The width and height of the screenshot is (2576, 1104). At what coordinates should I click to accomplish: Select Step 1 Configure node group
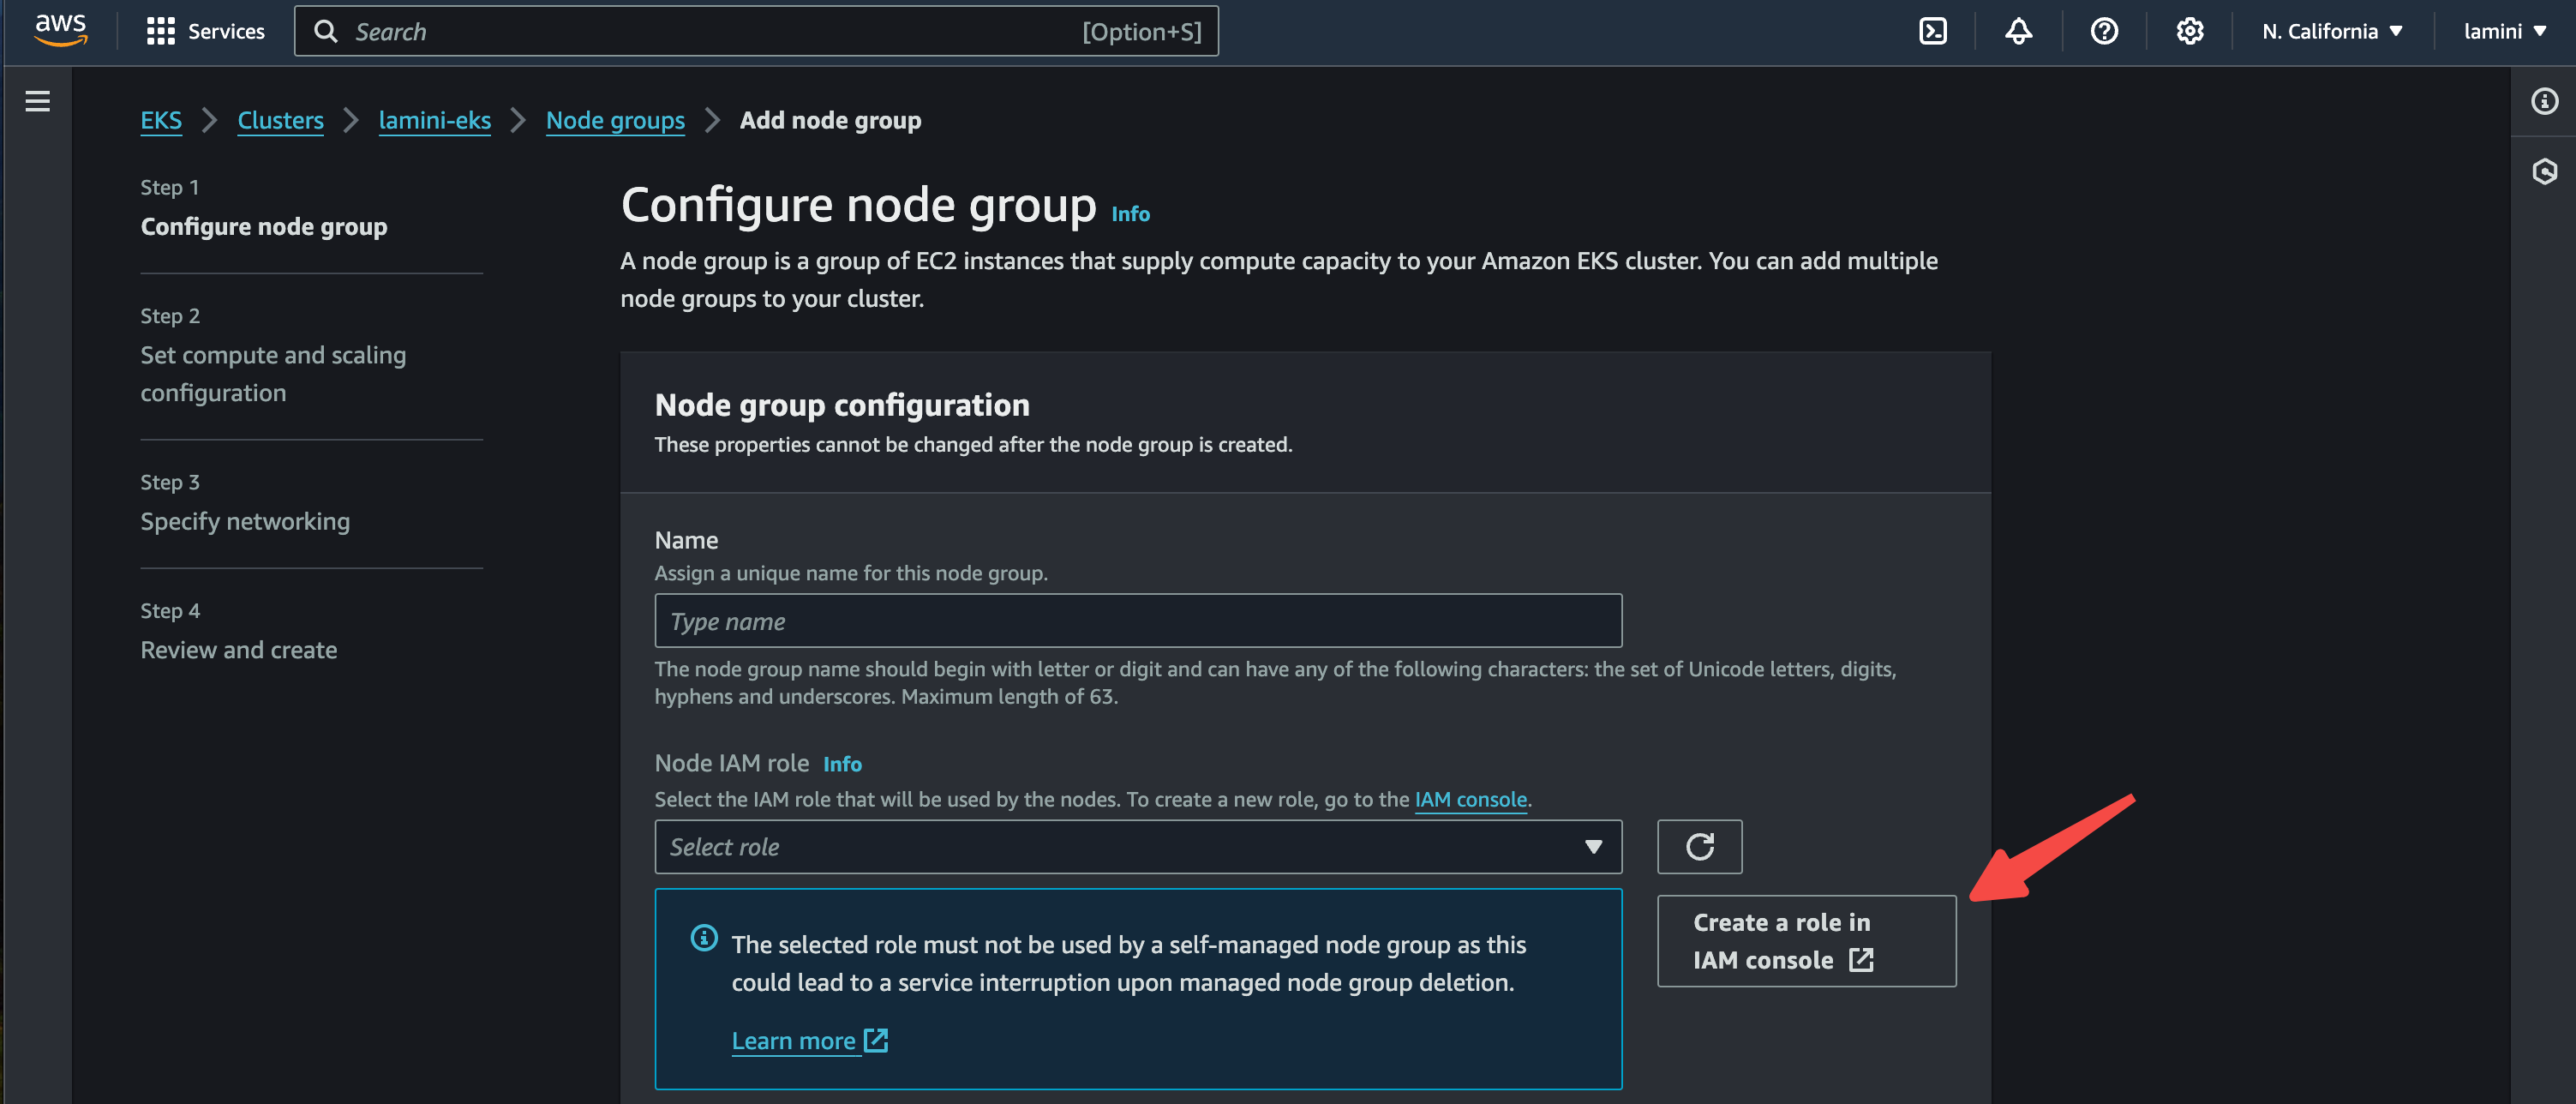point(264,226)
